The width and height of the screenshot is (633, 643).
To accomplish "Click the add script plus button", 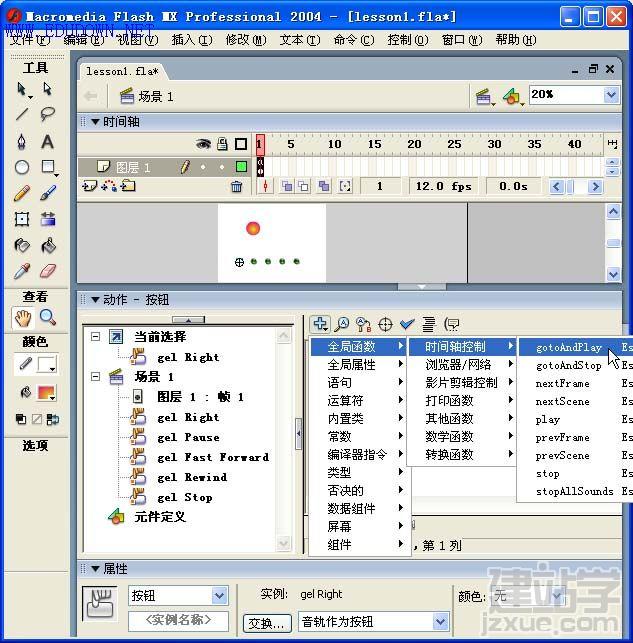I will coord(320,324).
